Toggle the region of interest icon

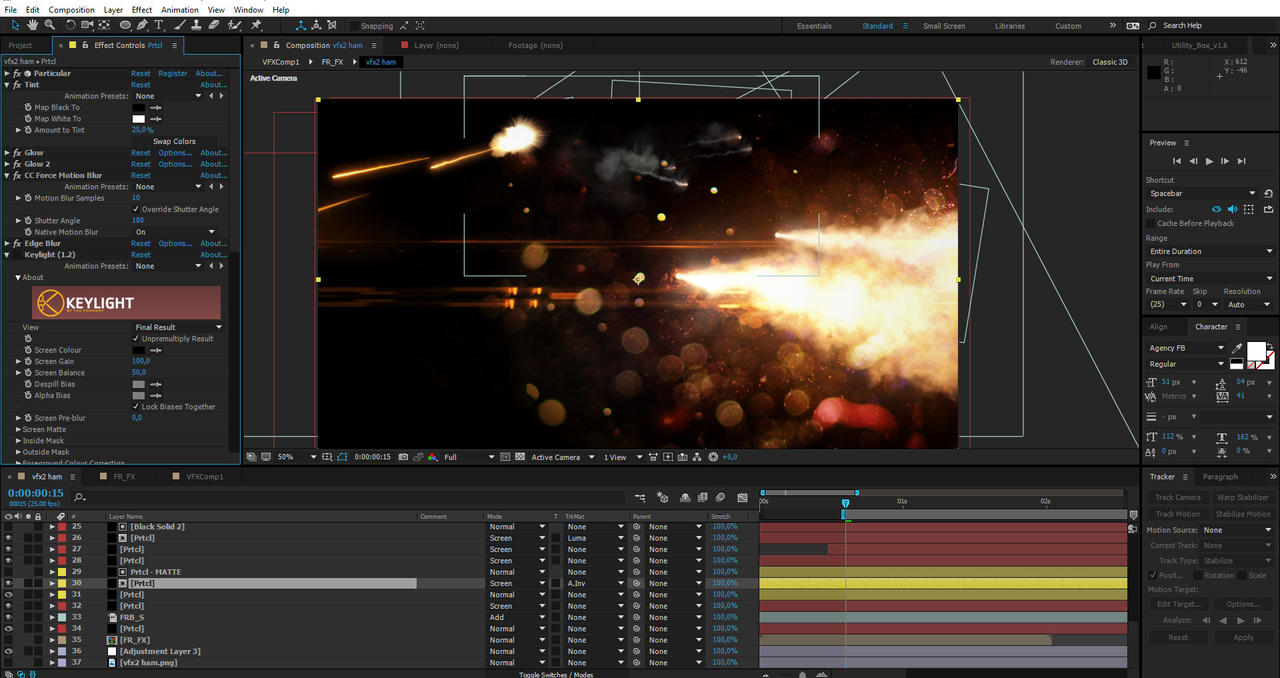504,457
